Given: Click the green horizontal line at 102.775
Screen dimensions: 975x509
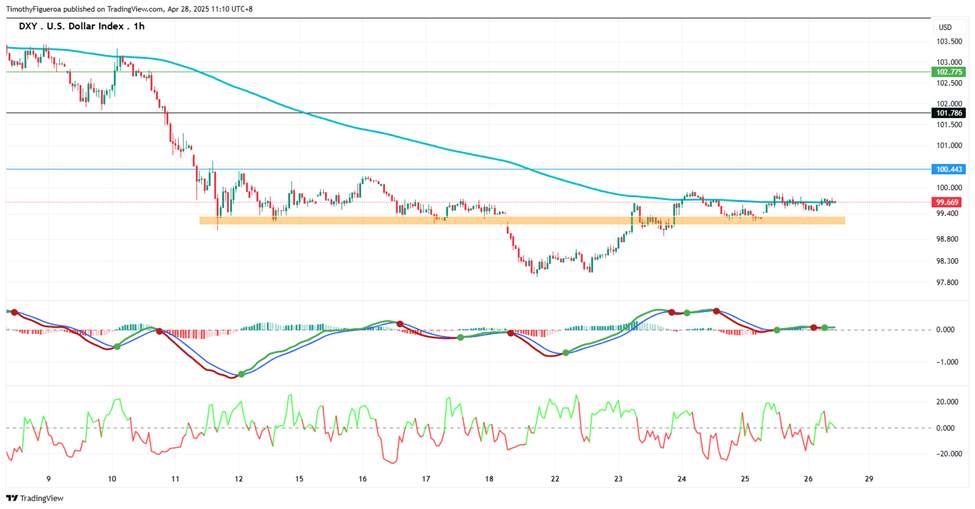Looking at the screenshot, I should [x=466, y=71].
